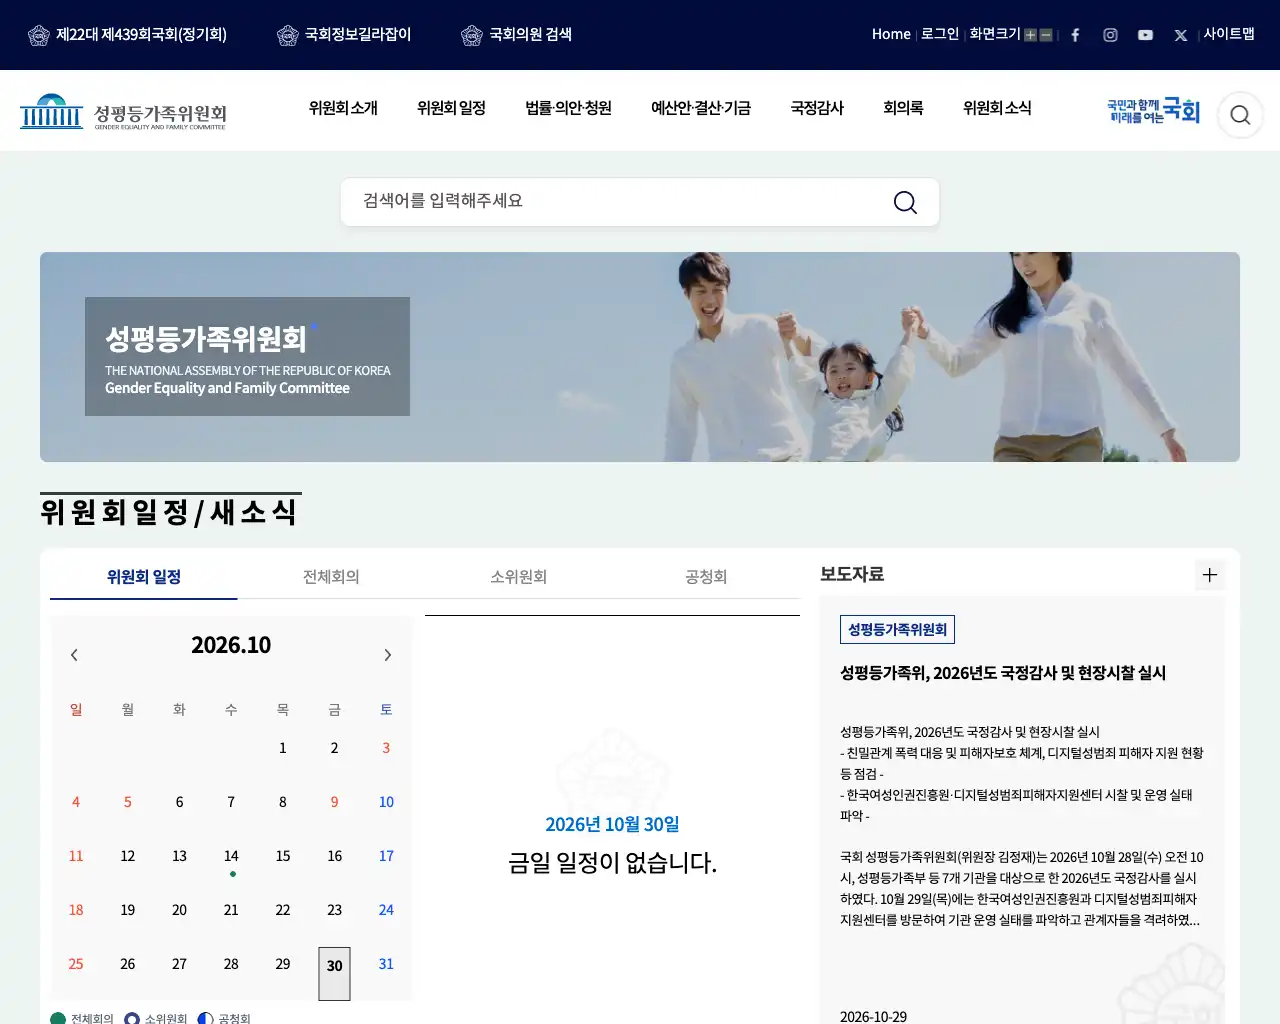Open the 사이트맵 link
1280x1024 pixels.
[1229, 34]
